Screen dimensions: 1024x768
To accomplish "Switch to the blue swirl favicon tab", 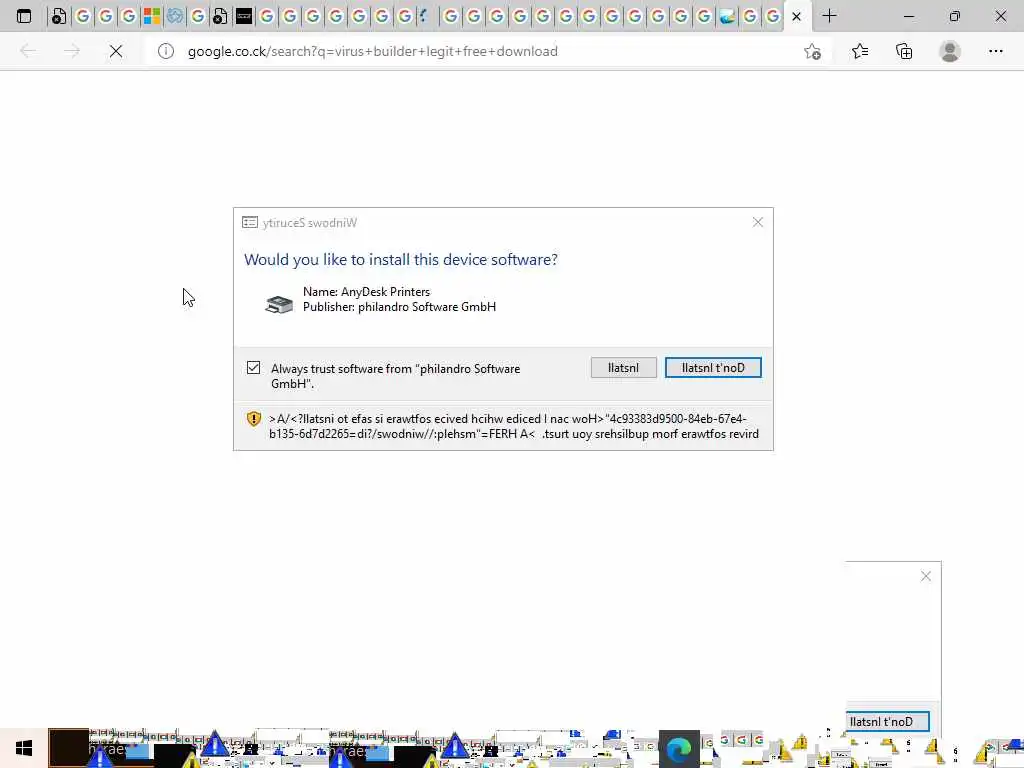I will coord(174,16).
